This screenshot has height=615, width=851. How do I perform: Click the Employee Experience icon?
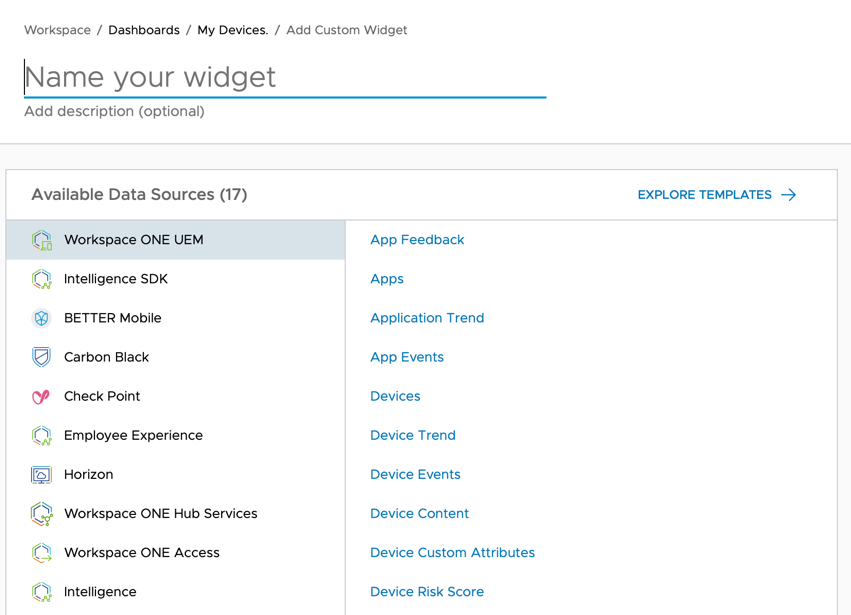[42, 435]
